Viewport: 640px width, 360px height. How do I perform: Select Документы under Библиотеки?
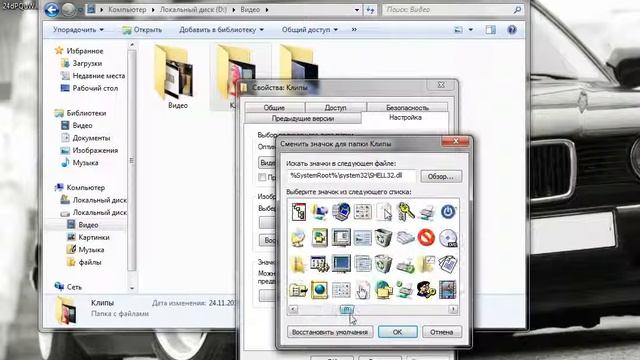click(91, 138)
